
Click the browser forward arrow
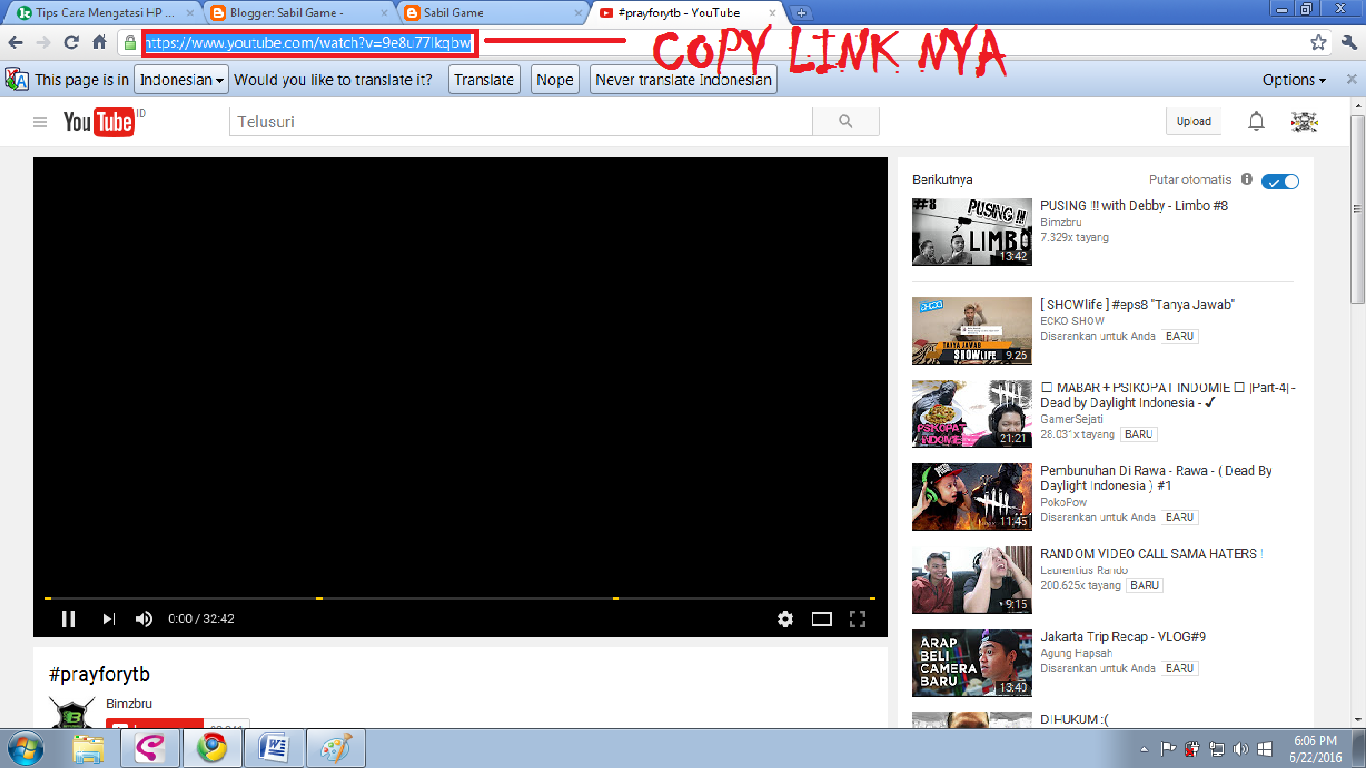coord(43,43)
